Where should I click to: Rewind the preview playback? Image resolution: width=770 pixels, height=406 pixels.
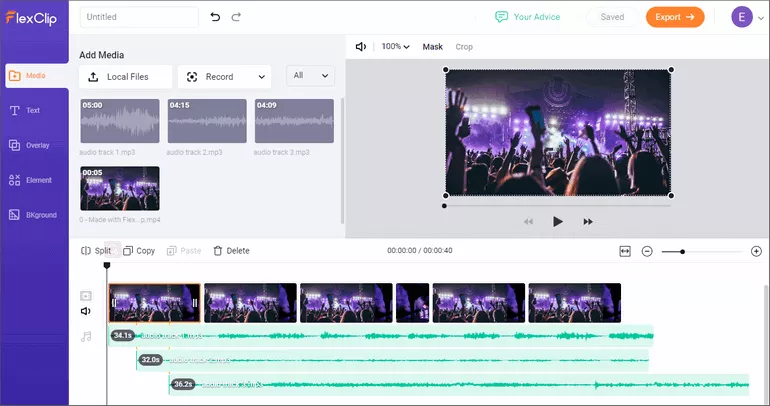528,222
